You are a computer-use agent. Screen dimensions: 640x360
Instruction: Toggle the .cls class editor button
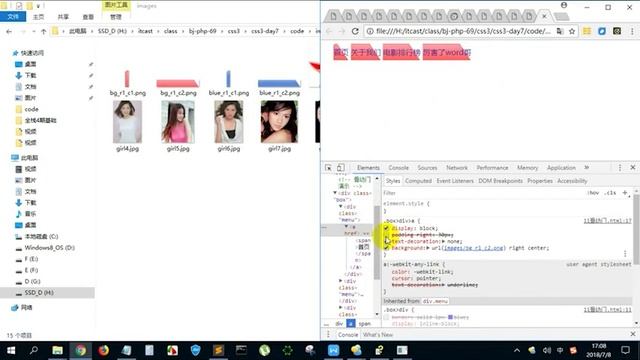611,193
